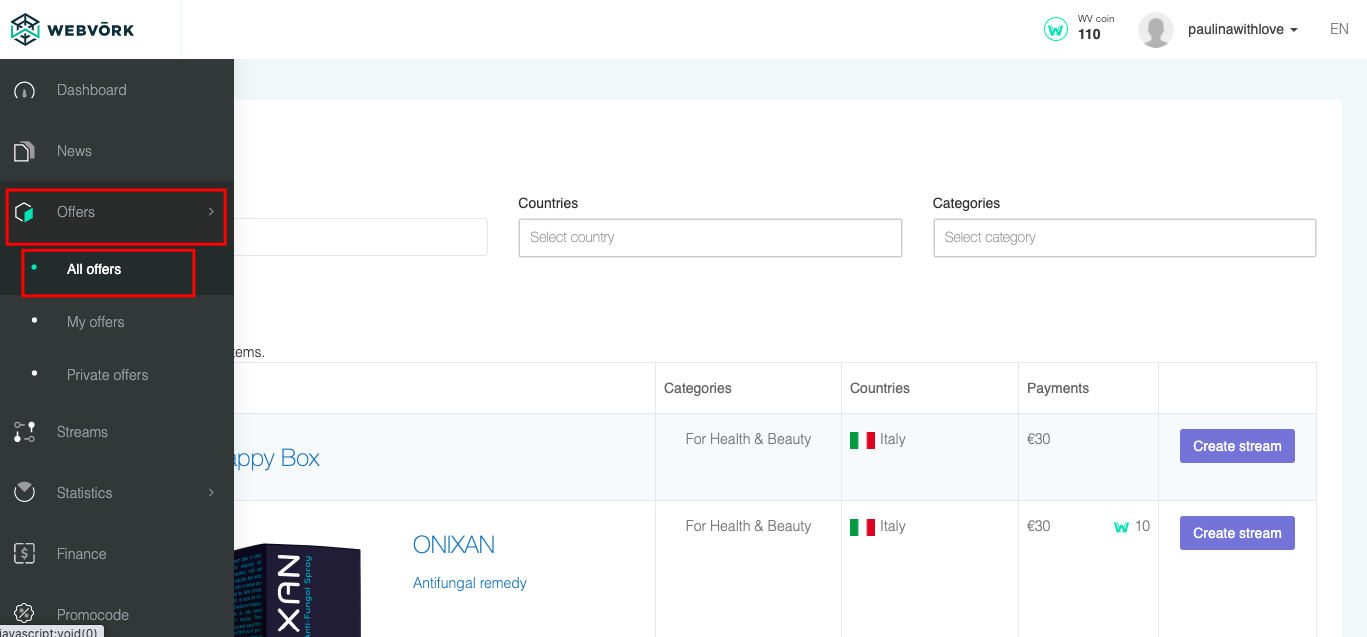This screenshot has width=1367, height=637.
Task: Click the ONIXAN product box image
Action: (297, 590)
